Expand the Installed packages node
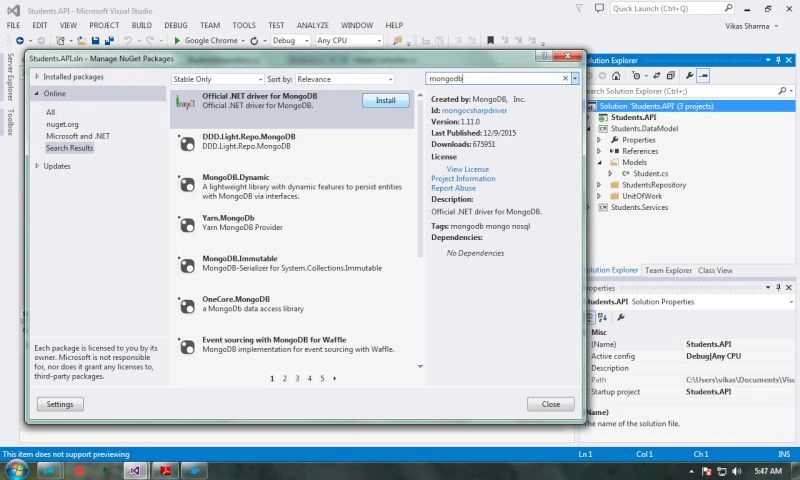Image resolution: width=800 pixels, height=480 pixels. pyautogui.click(x=37, y=77)
